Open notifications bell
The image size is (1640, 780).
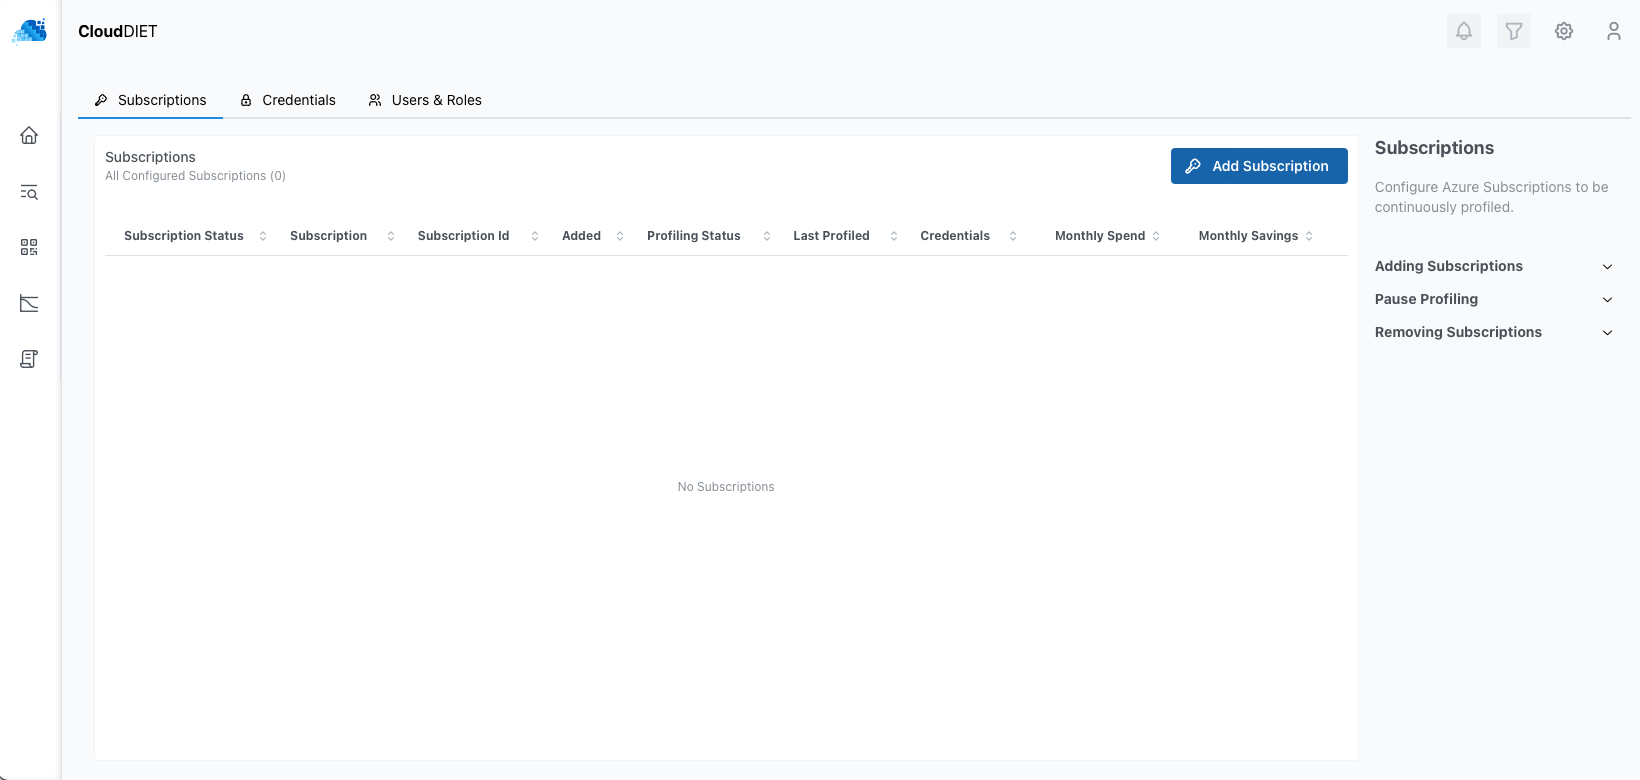pyautogui.click(x=1463, y=31)
